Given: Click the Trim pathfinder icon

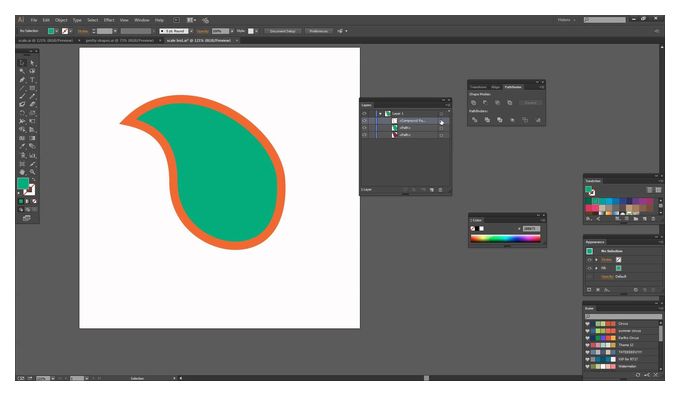Looking at the screenshot, I should click(487, 120).
